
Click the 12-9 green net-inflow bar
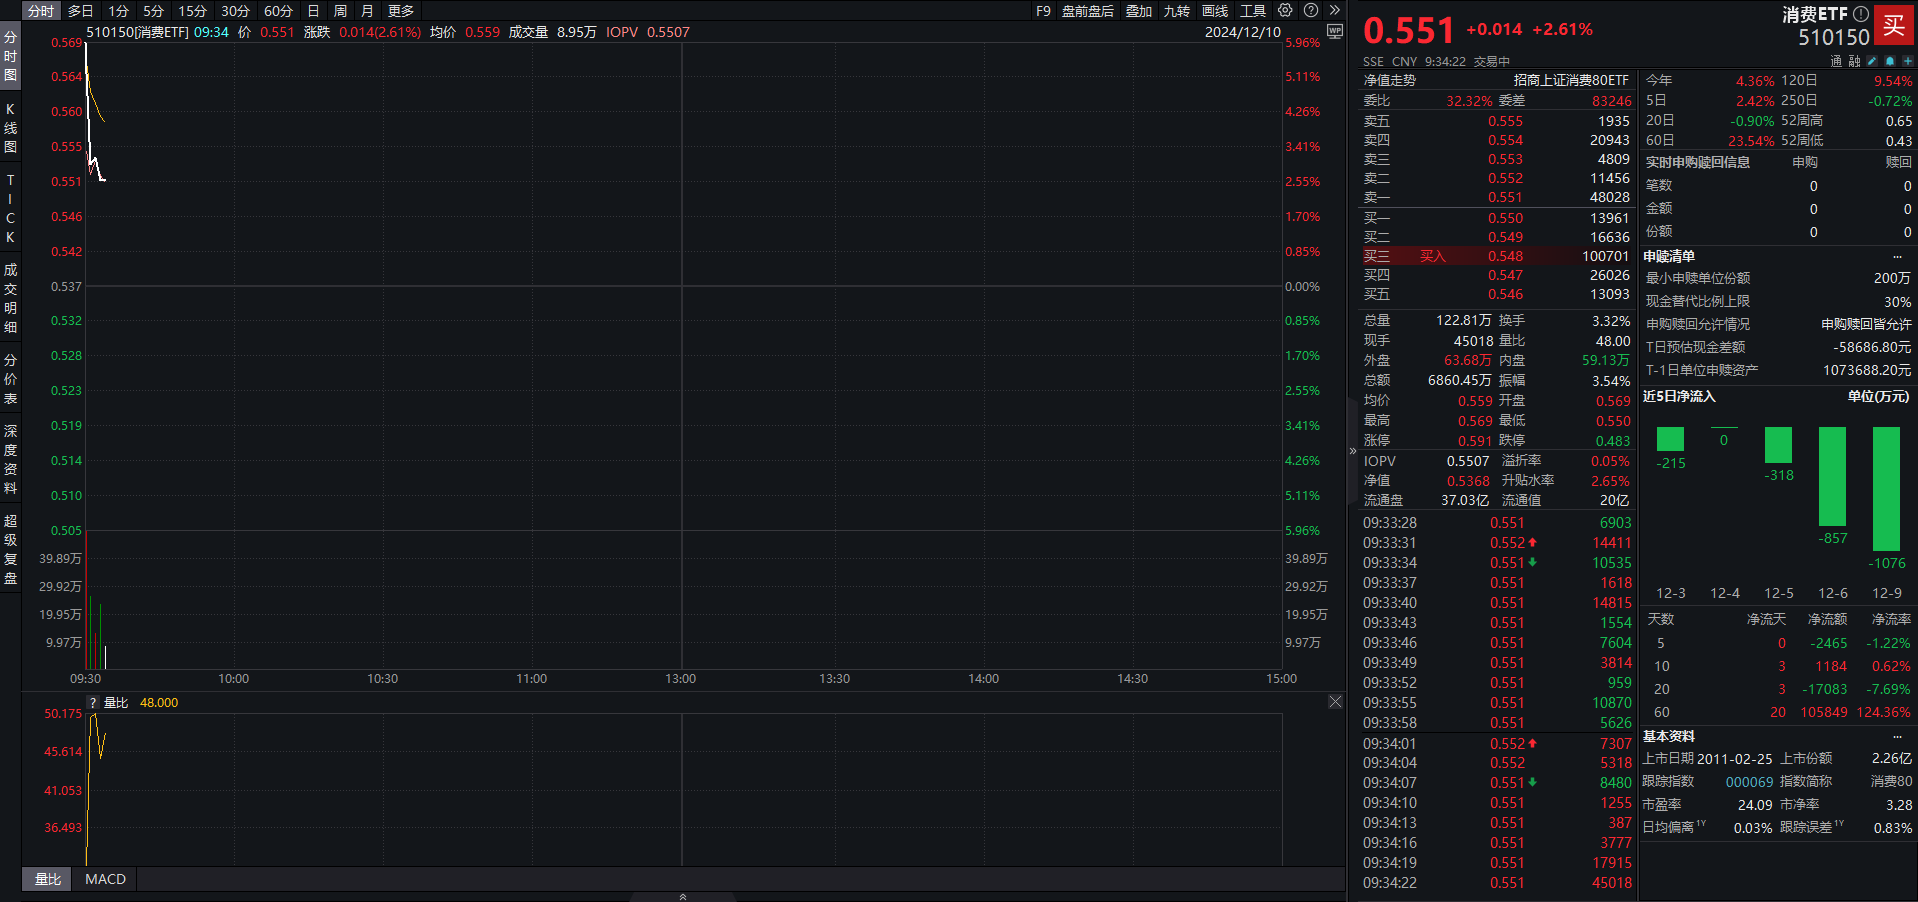tap(1886, 489)
